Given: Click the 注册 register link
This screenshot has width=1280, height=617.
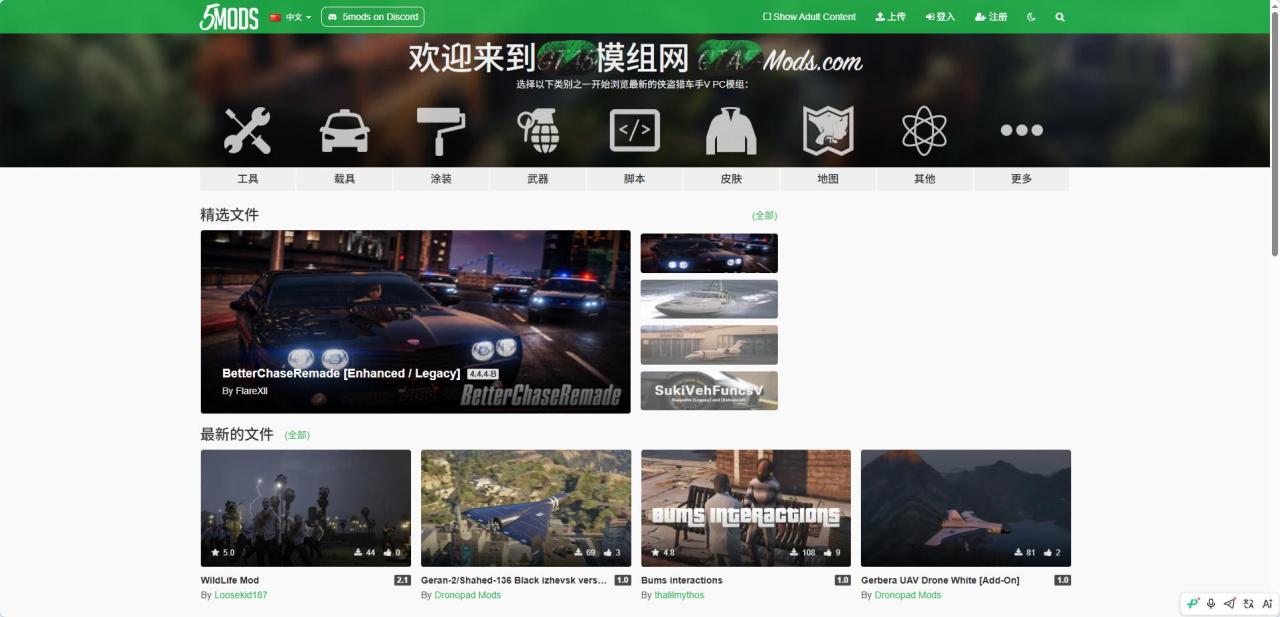Looking at the screenshot, I should (x=991, y=17).
